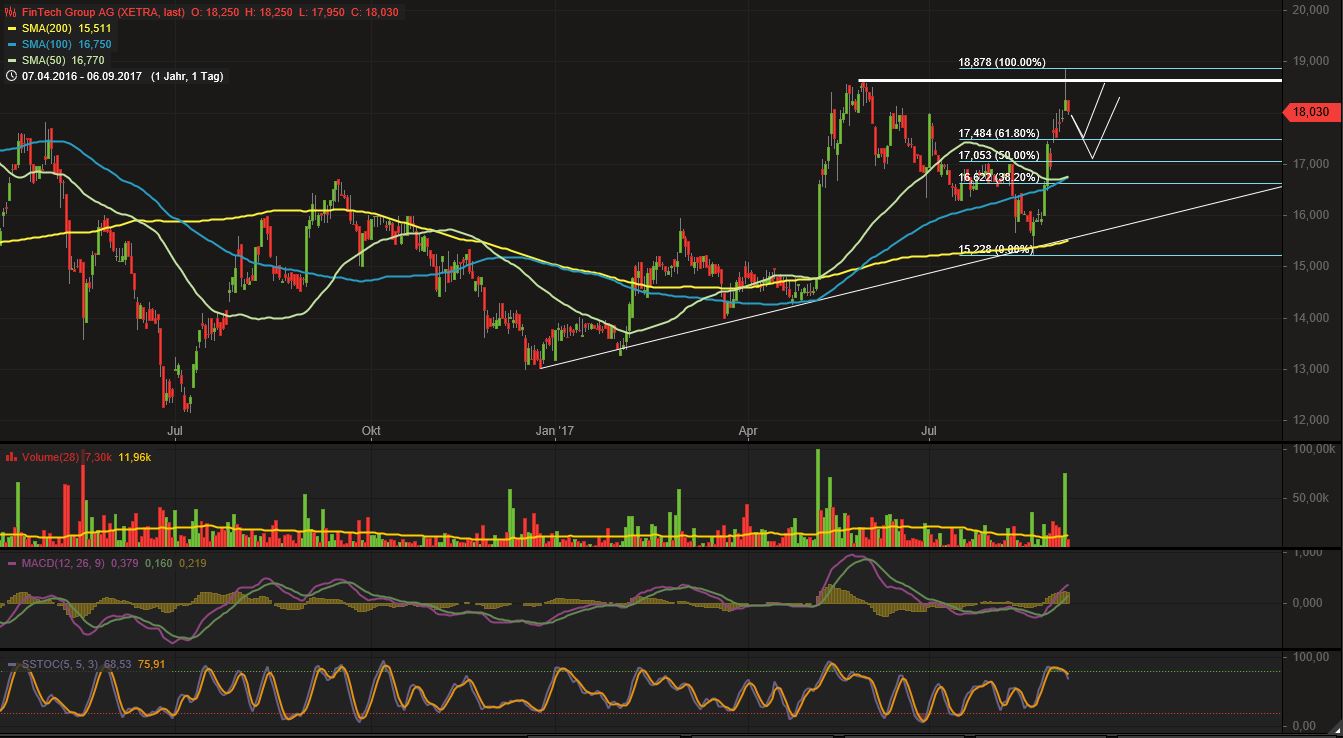The image size is (1343, 738).
Task: Click the Volume bar chart icon
Action: coord(11,457)
